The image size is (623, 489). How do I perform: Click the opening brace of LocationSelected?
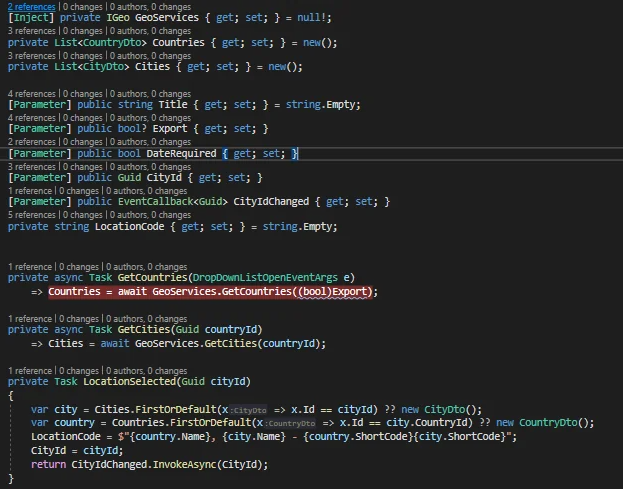[x=11, y=396]
